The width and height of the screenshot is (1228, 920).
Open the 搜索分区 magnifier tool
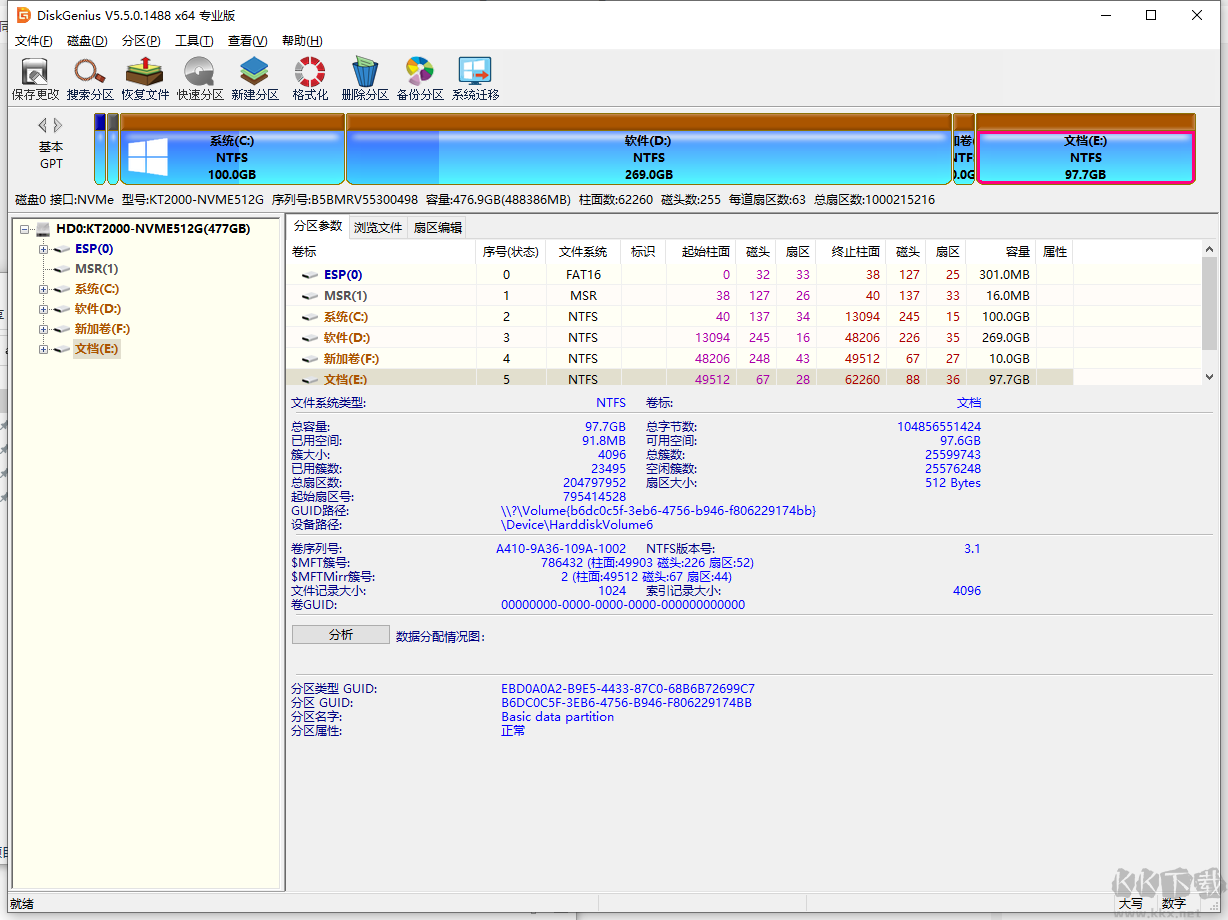tap(90, 79)
